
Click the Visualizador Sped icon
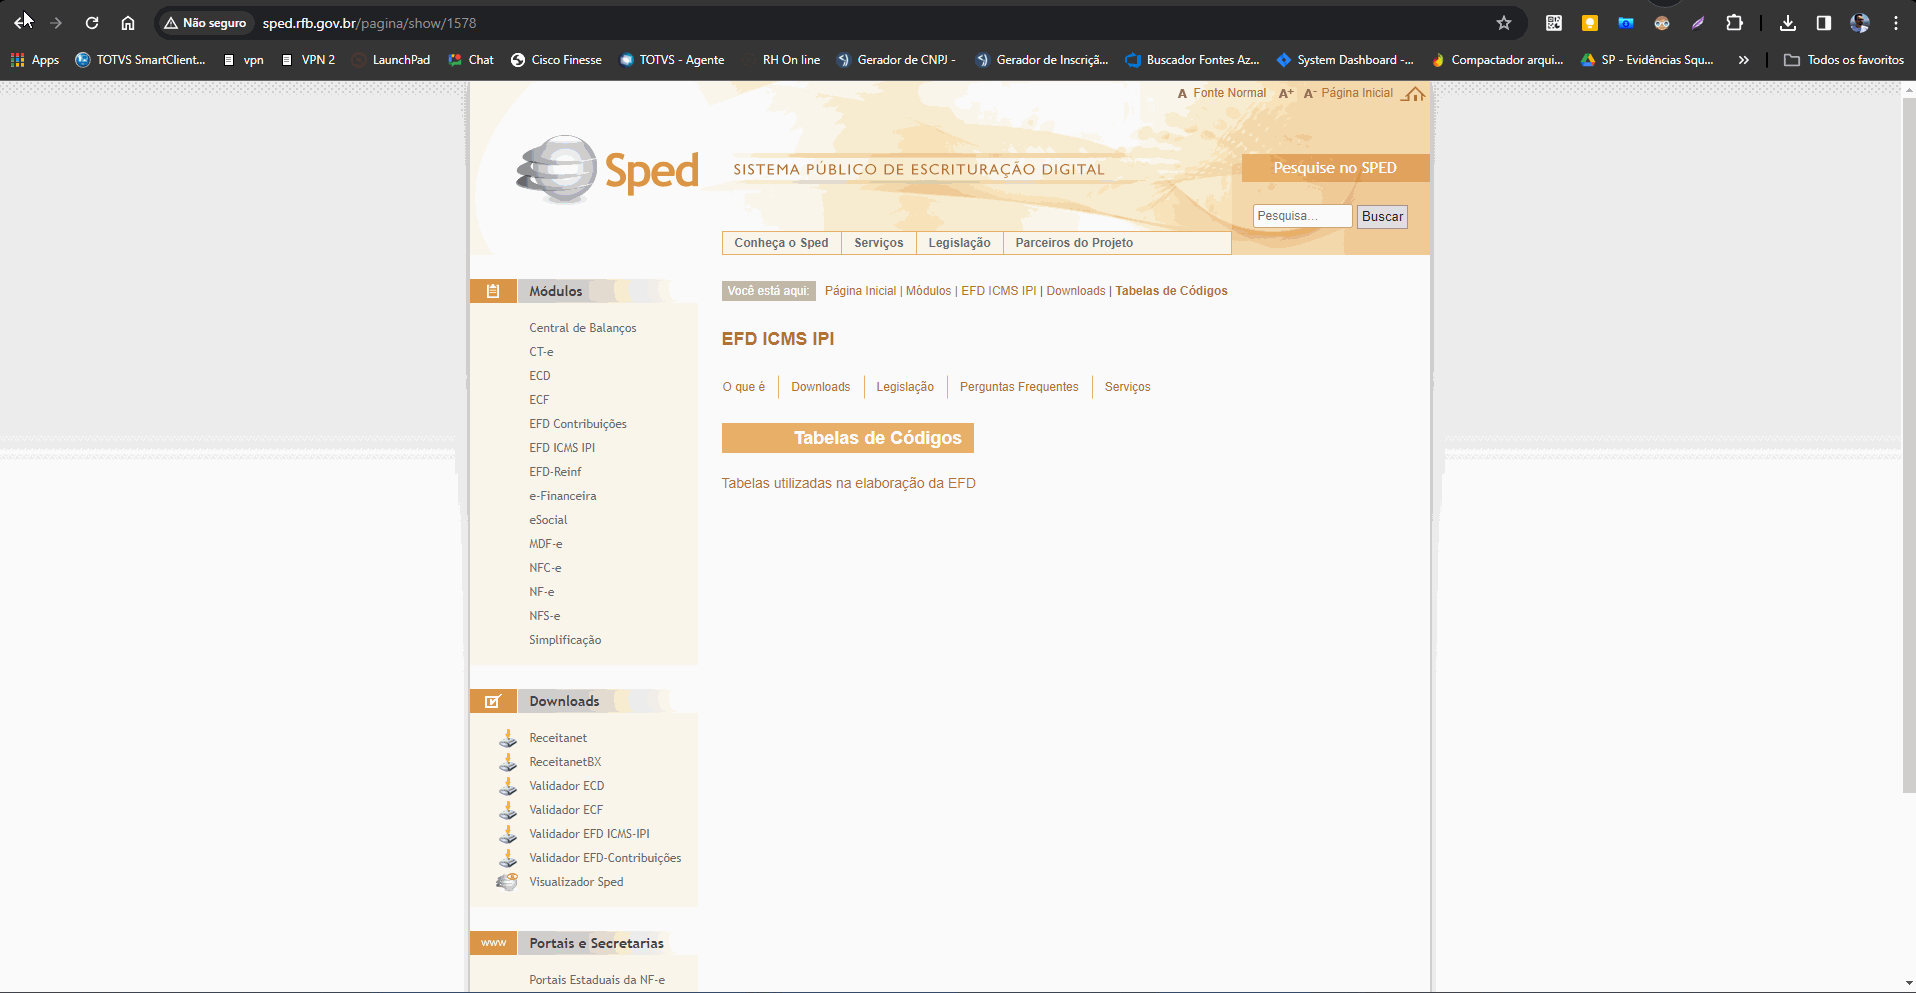tap(507, 882)
